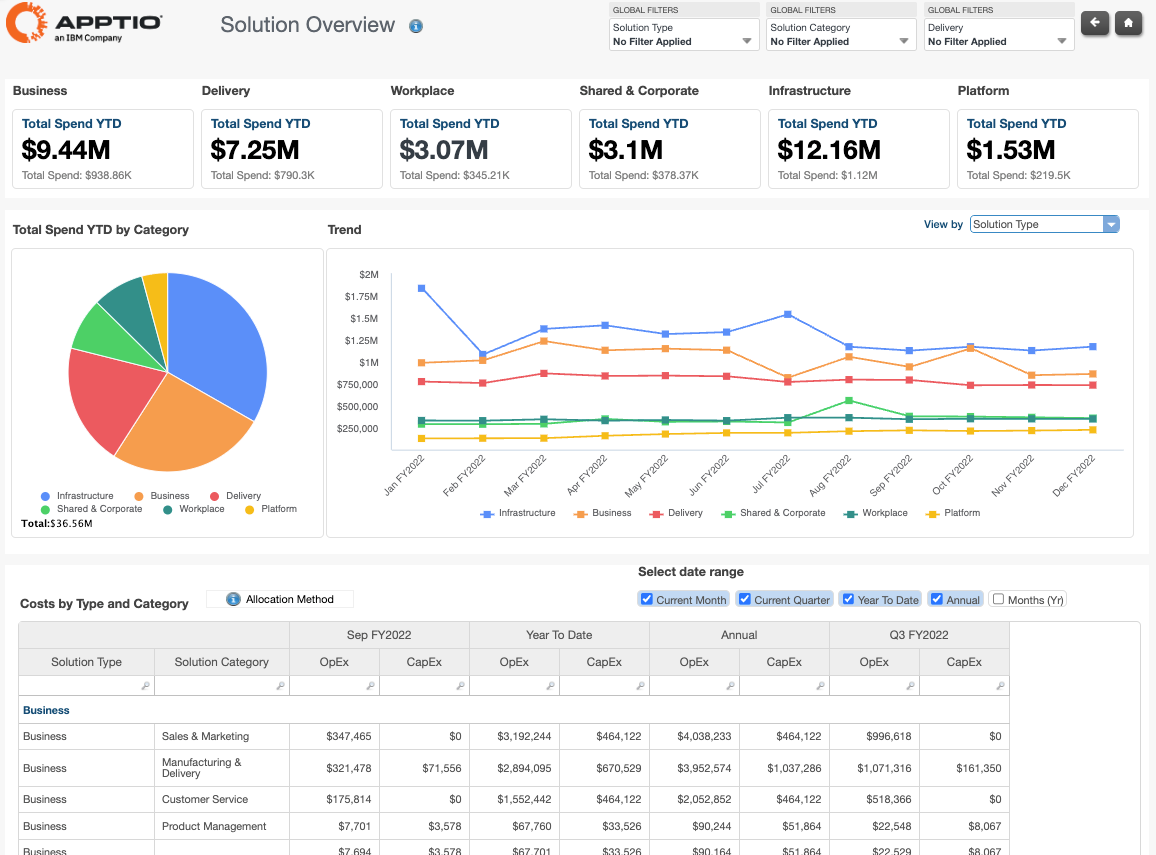1156x855 pixels.
Task: Click the Allocation Method info icon
Action: click(233, 599)
